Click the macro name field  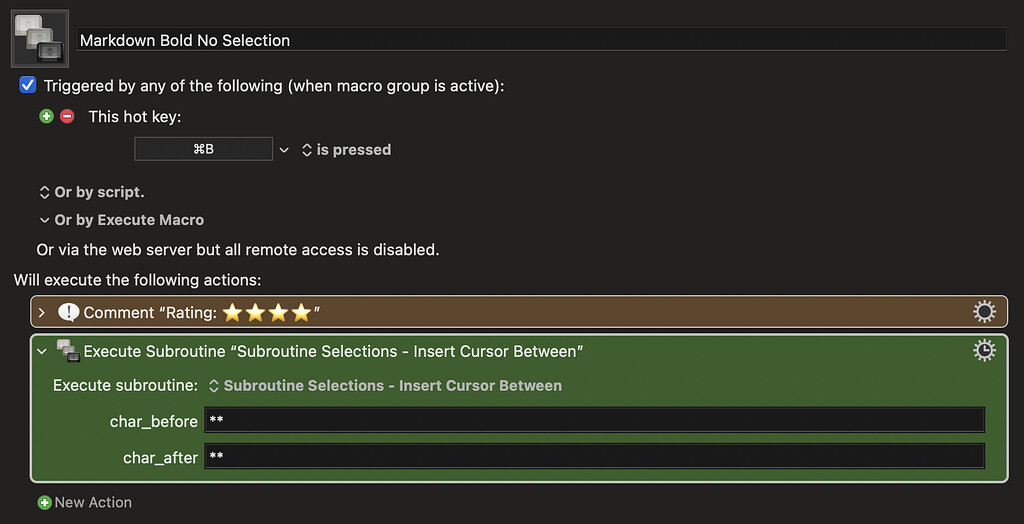pyautogui.click(x=540, y=40)
